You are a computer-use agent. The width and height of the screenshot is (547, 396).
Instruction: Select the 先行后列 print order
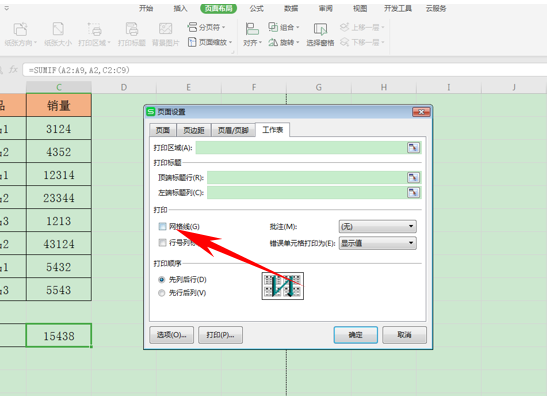pos(162,293)
